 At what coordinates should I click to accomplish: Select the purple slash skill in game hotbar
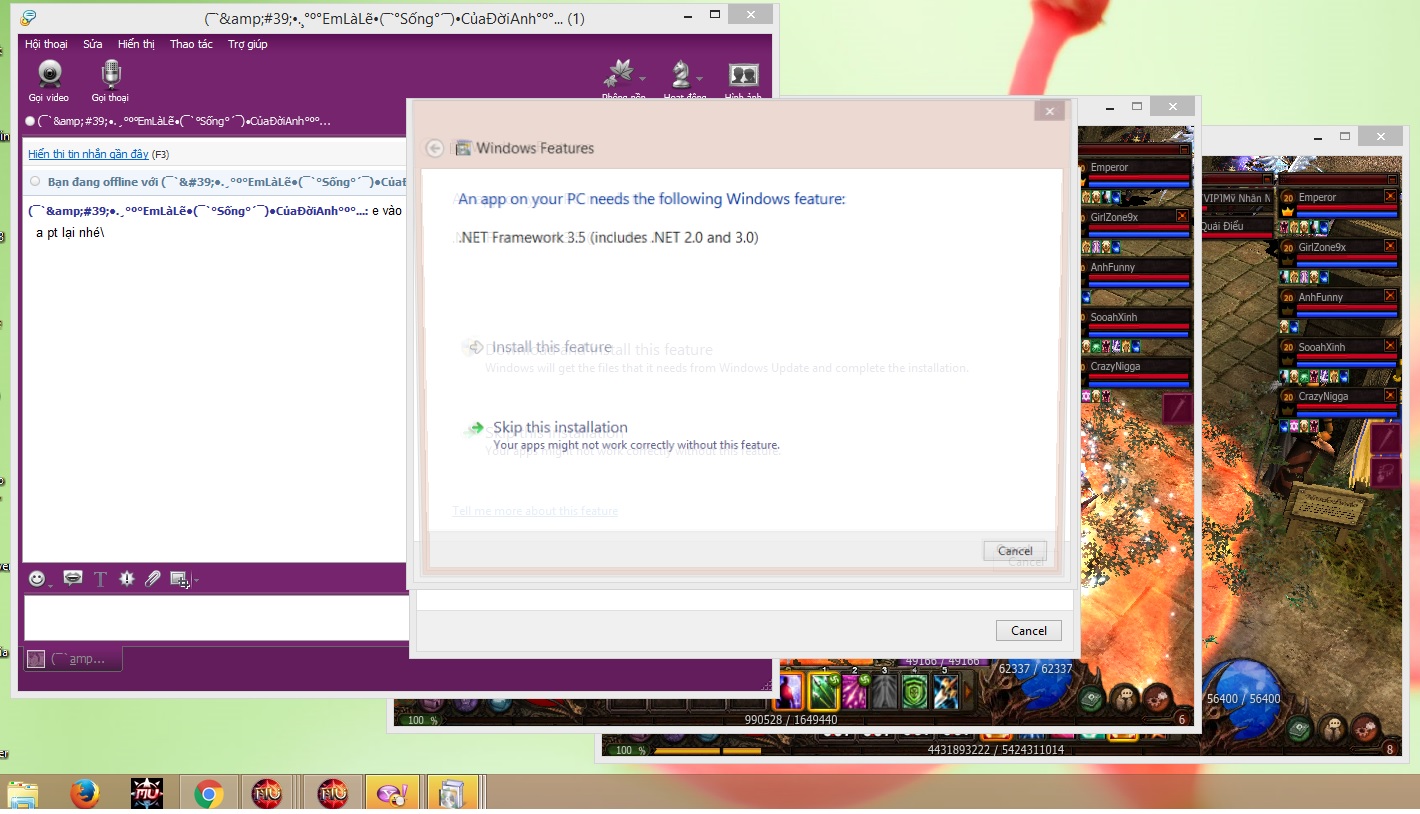pyautogui.click(x=854, y=690)
